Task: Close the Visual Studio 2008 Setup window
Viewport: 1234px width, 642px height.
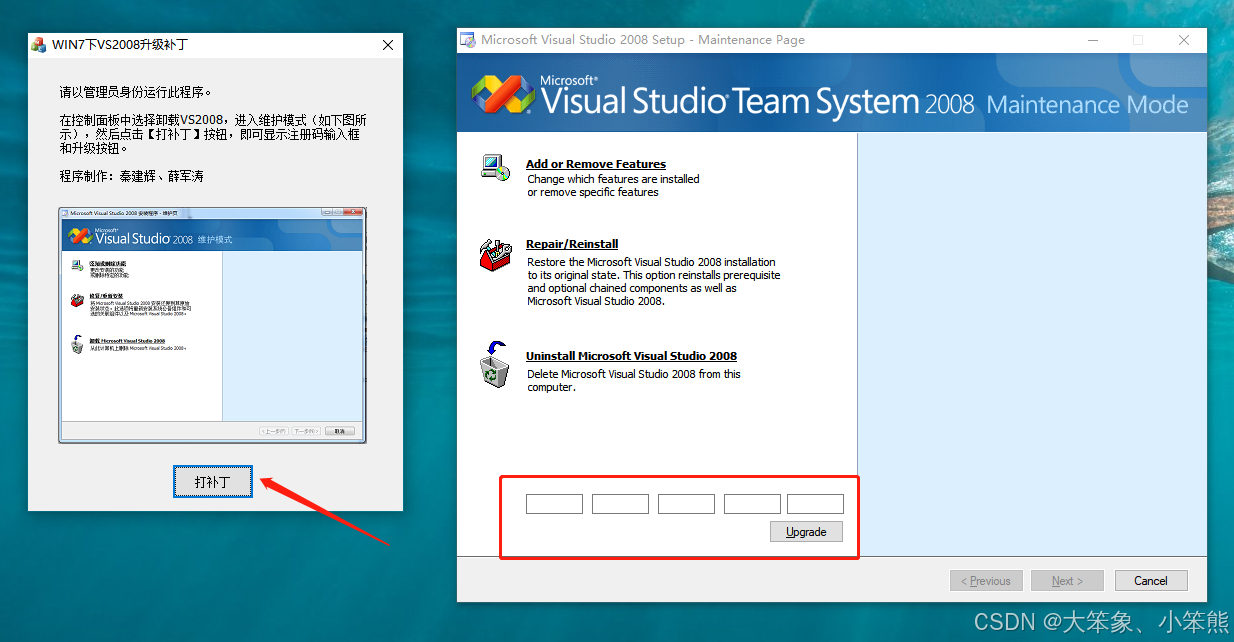Action: tap(1184, 40)
